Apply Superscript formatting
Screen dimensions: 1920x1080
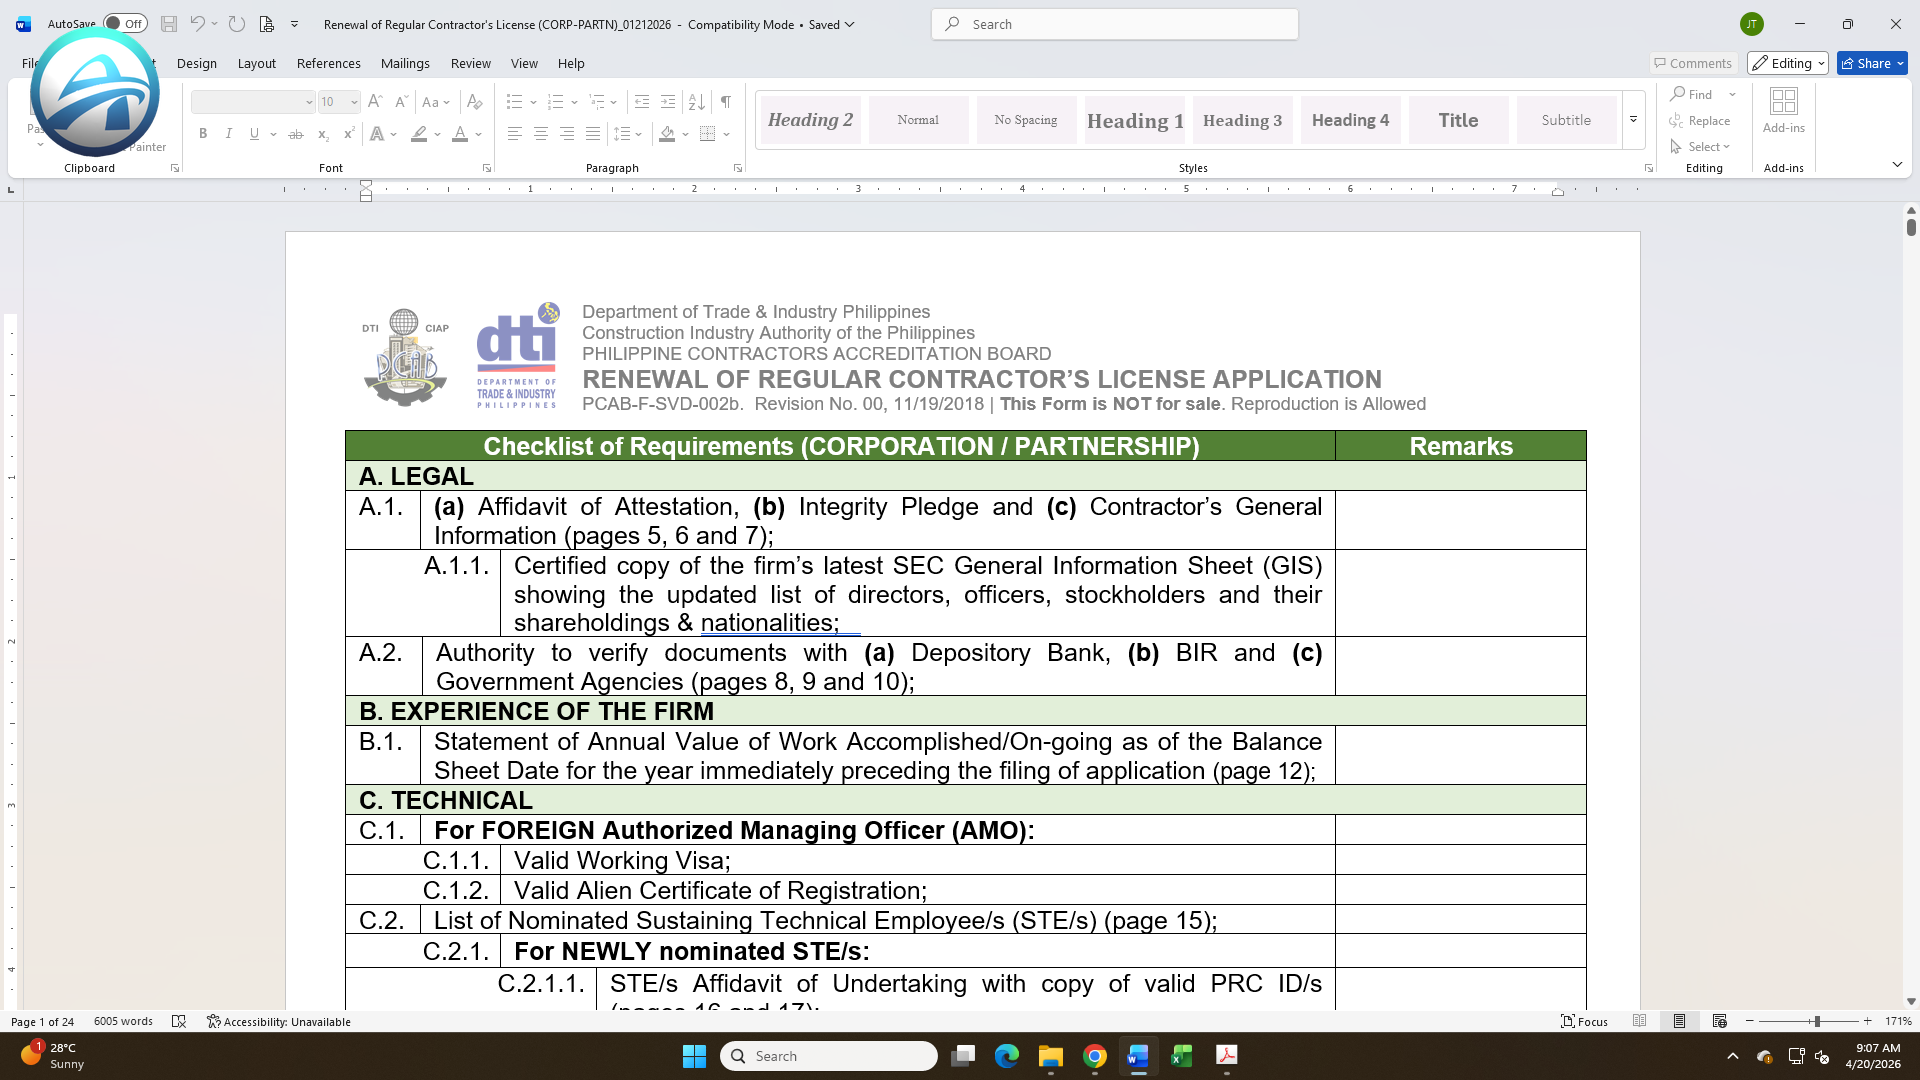349,134
